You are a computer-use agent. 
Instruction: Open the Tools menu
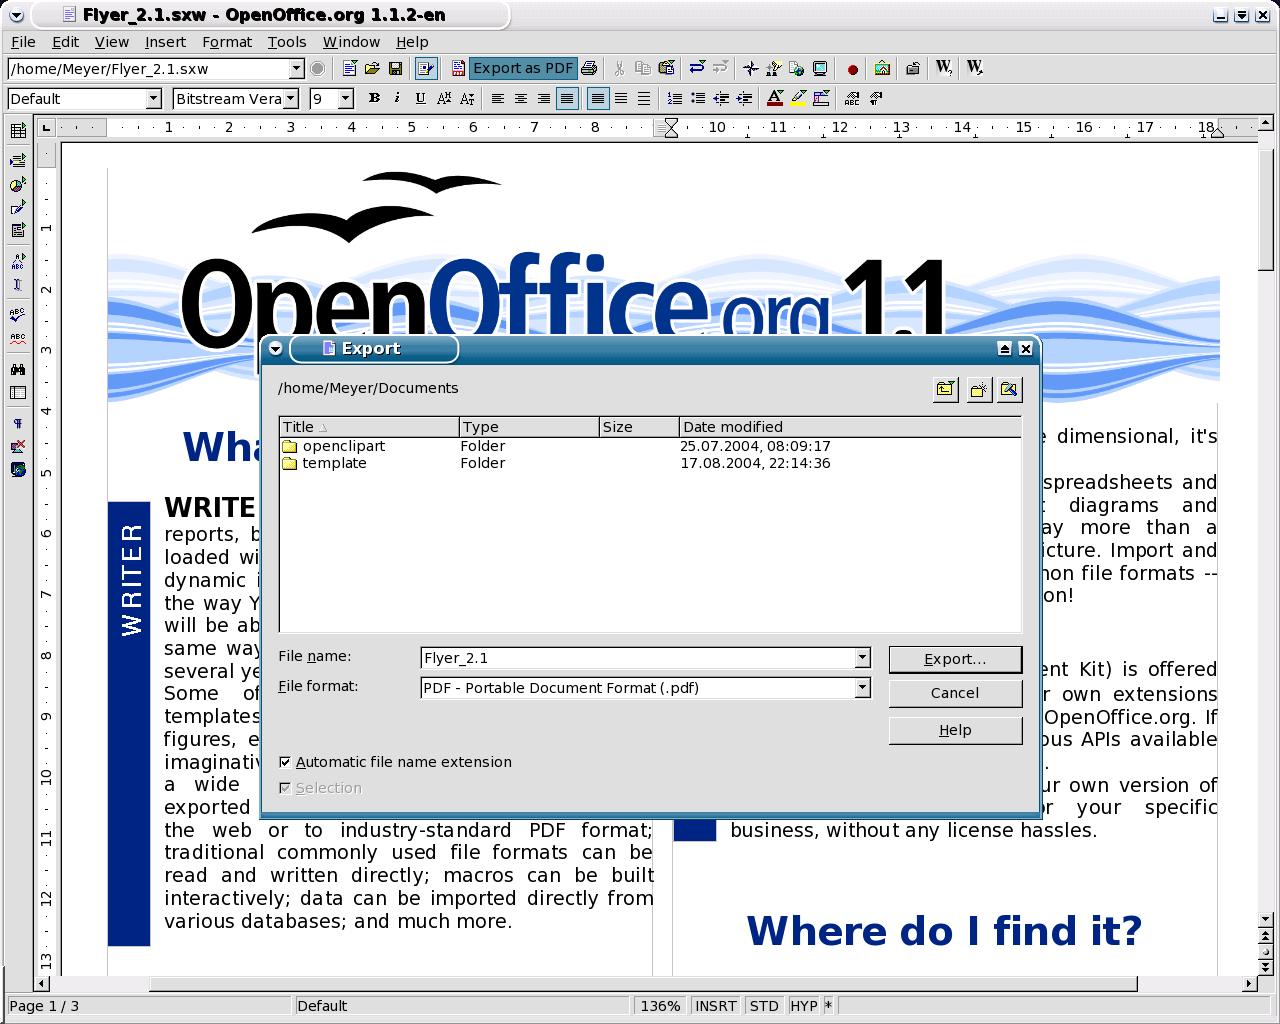pos(287,42)
